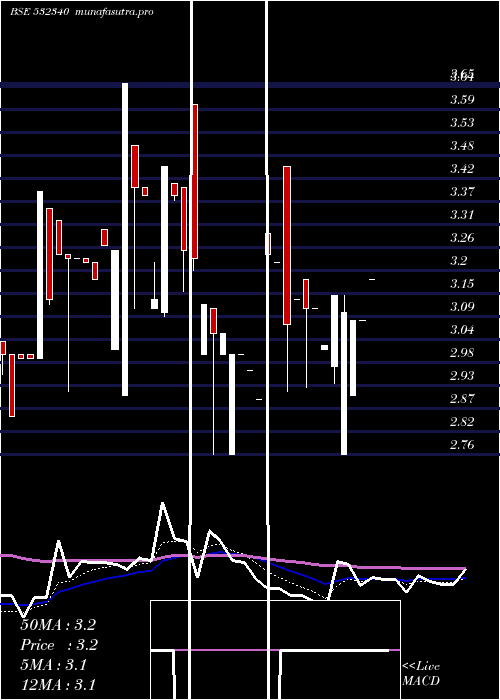Click the 3.31 price axis label
The image size is (500, 700).
pyautogui.click(x=462, y=215)
